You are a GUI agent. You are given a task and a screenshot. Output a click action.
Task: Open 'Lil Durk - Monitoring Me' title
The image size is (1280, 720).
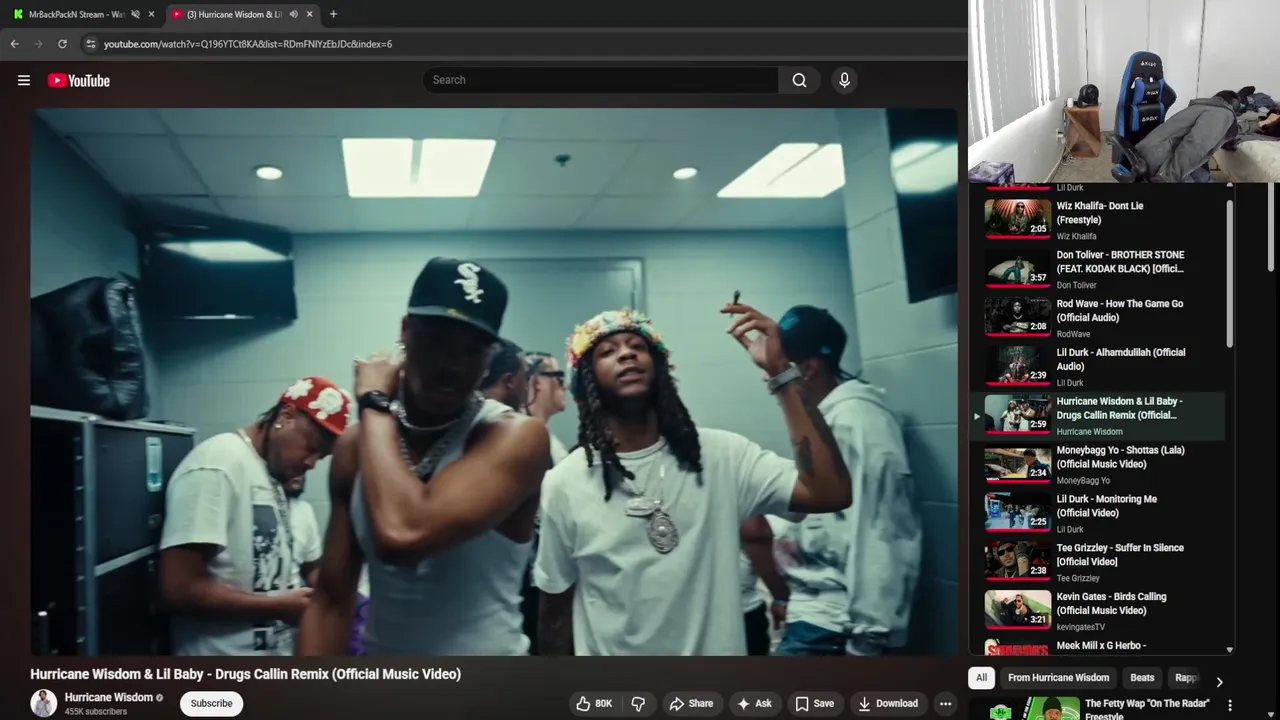click(x=1107, y=506)
